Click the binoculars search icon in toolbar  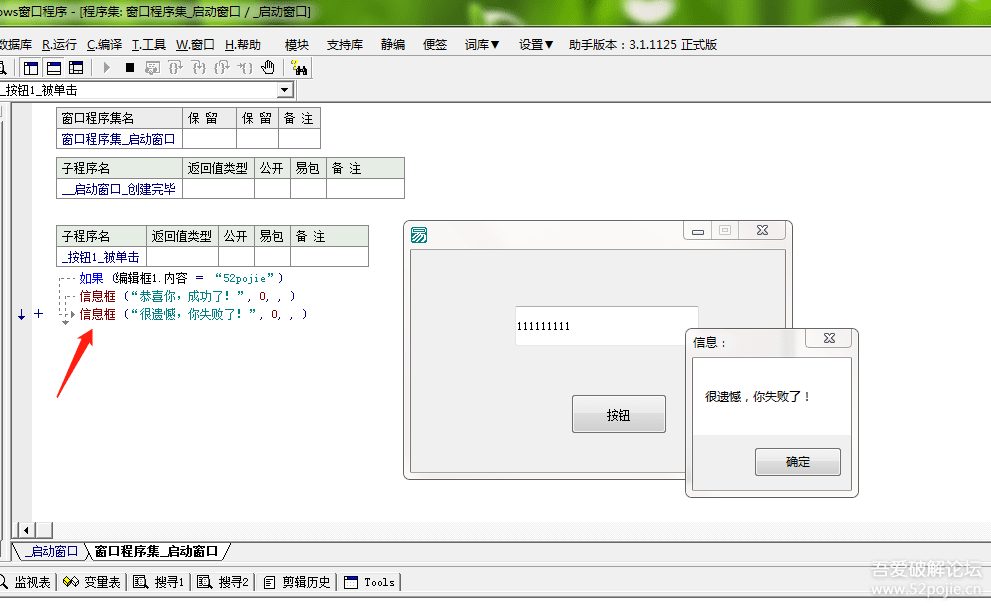point(299,68)
